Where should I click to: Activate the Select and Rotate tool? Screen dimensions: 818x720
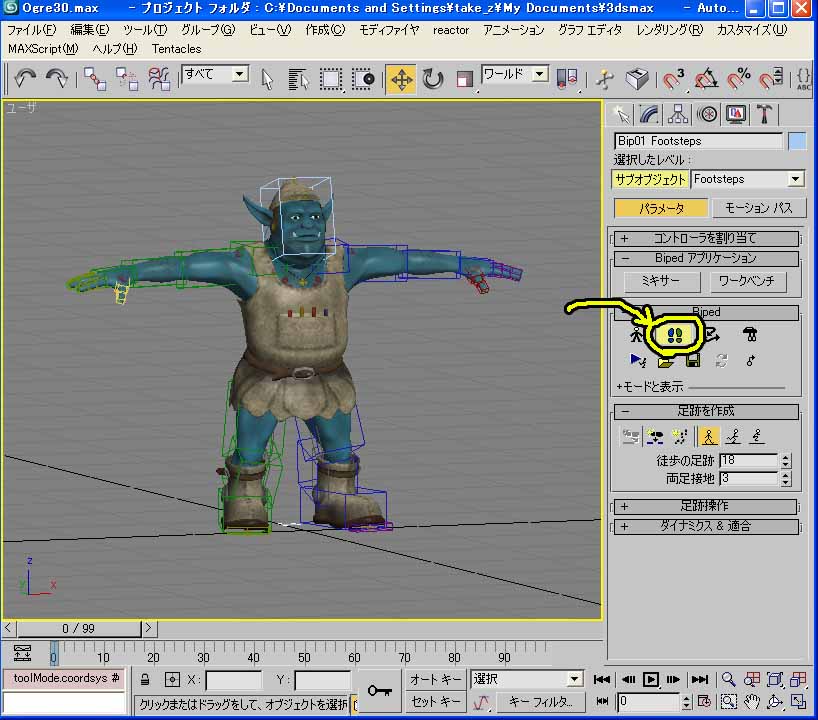click(x=432, y=79)
